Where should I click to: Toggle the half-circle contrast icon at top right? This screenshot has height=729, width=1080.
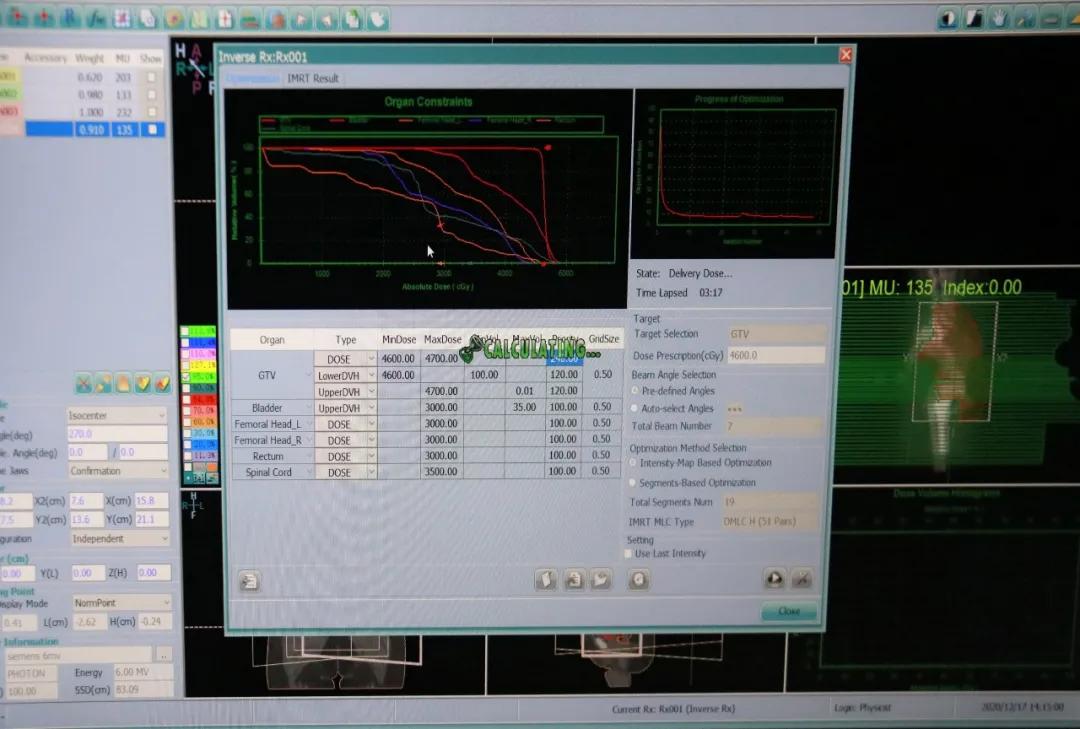948,19
